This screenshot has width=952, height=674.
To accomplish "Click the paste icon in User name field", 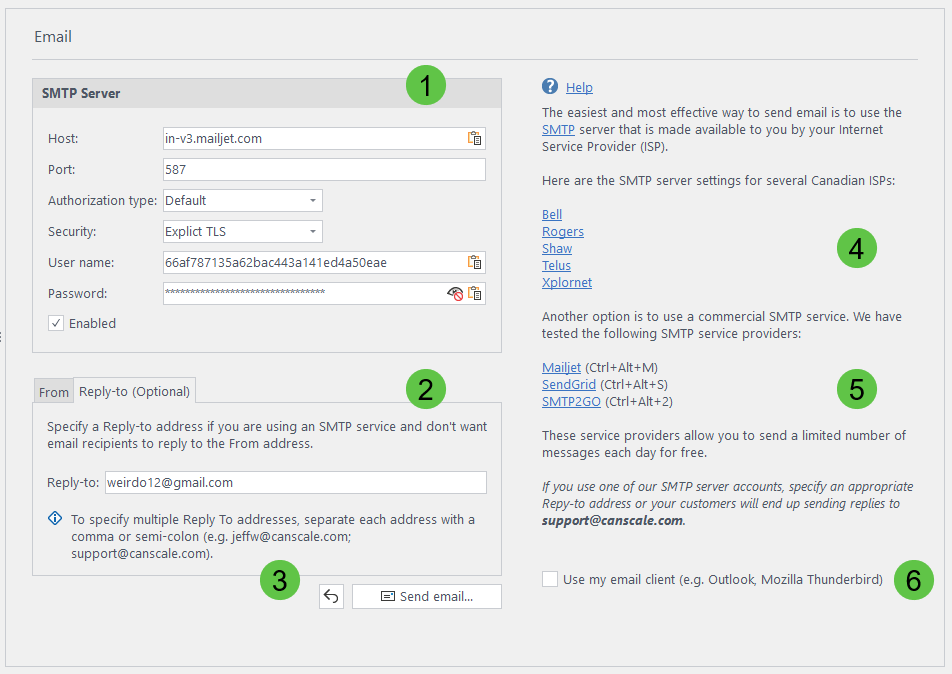I will tap(475, 263).
